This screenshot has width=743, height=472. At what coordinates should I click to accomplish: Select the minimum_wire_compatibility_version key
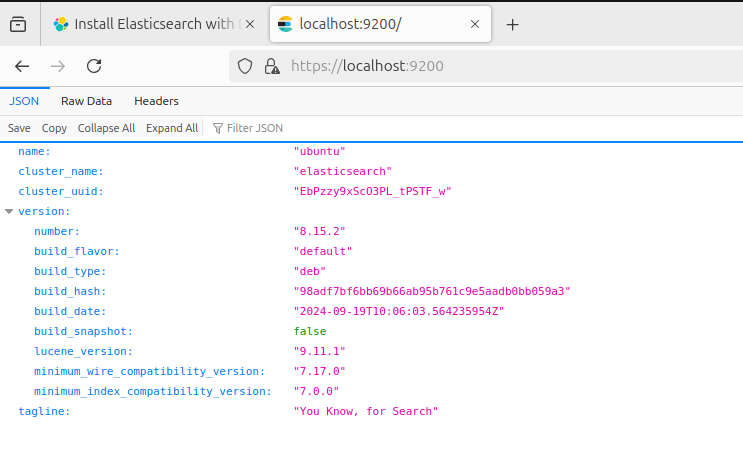click(x=149, y=371)
